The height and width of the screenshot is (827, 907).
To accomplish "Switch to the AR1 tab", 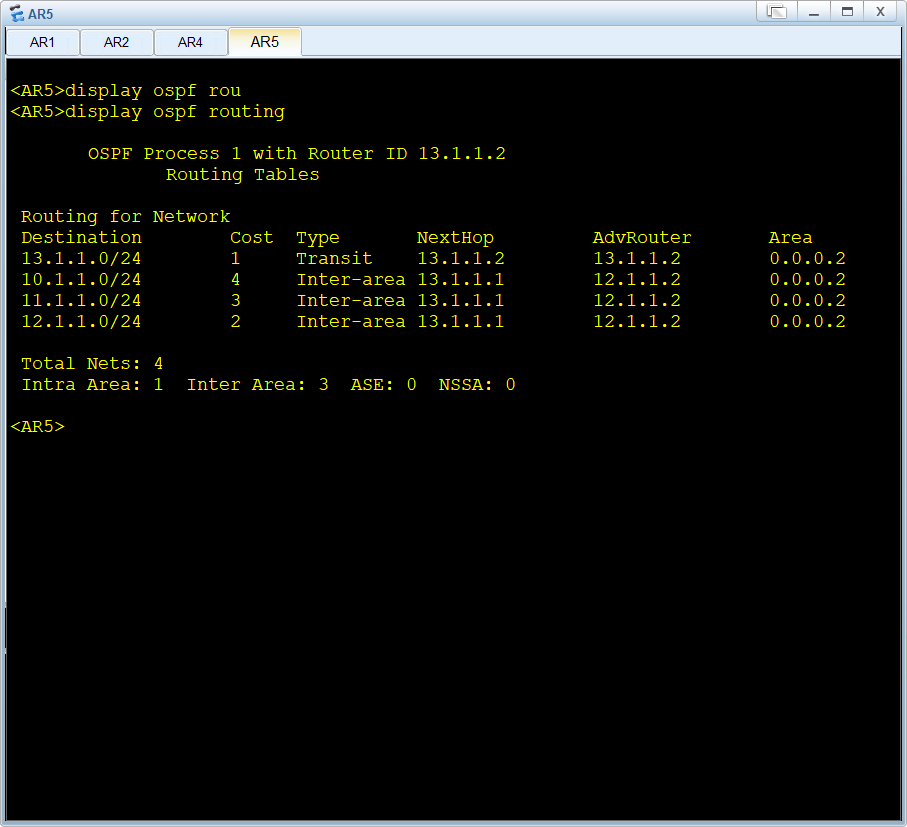I will 42,42.
